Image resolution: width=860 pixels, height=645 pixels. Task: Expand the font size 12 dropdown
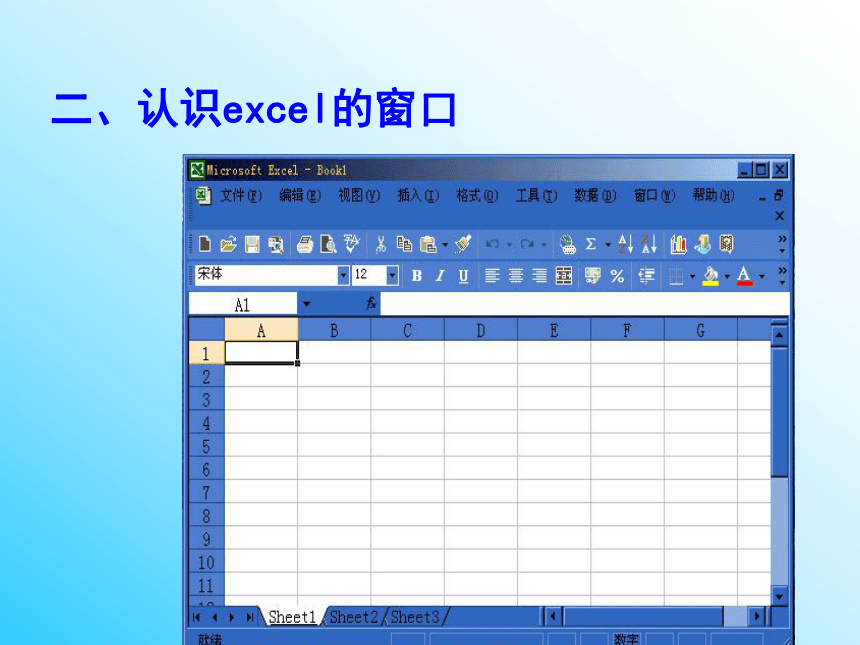(x=392, y=275)
